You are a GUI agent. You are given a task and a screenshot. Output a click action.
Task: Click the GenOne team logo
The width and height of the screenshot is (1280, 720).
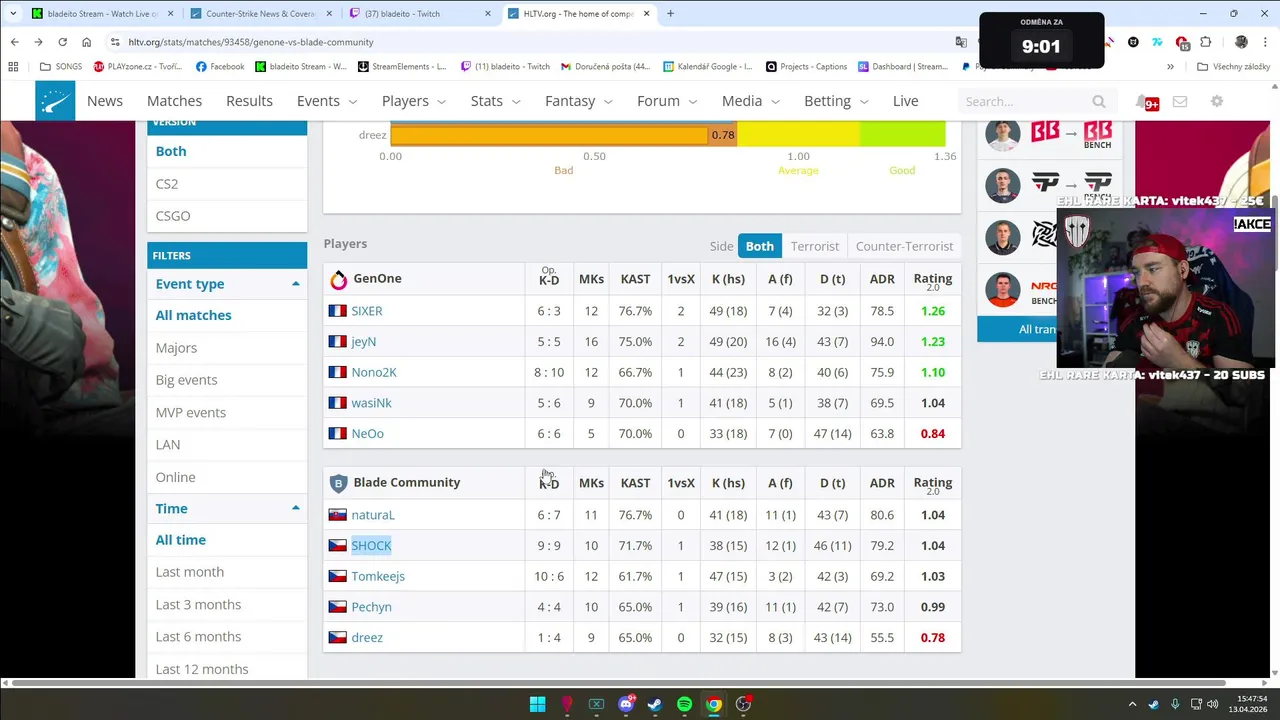click(x=338, y=279)
